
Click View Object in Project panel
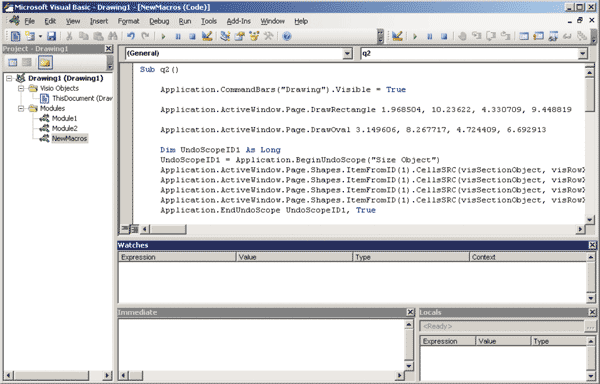click(27, 62)
